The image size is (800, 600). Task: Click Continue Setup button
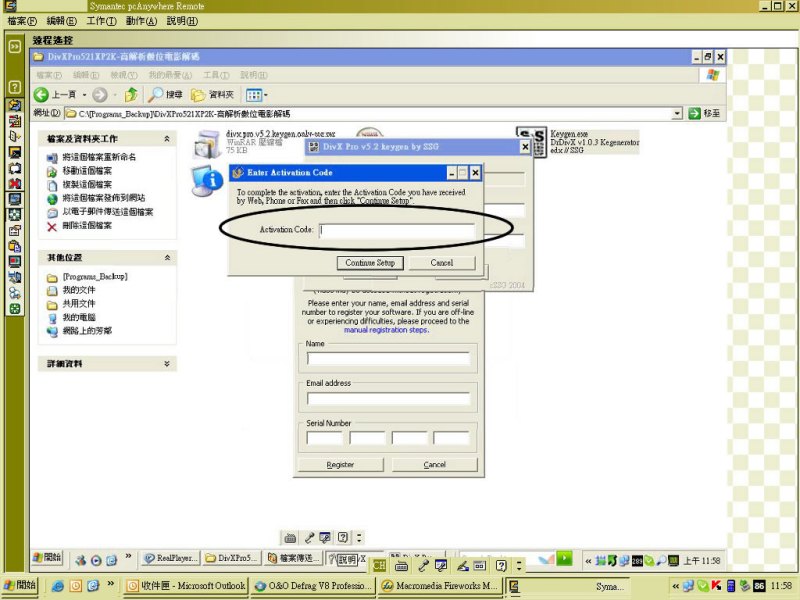370,263
